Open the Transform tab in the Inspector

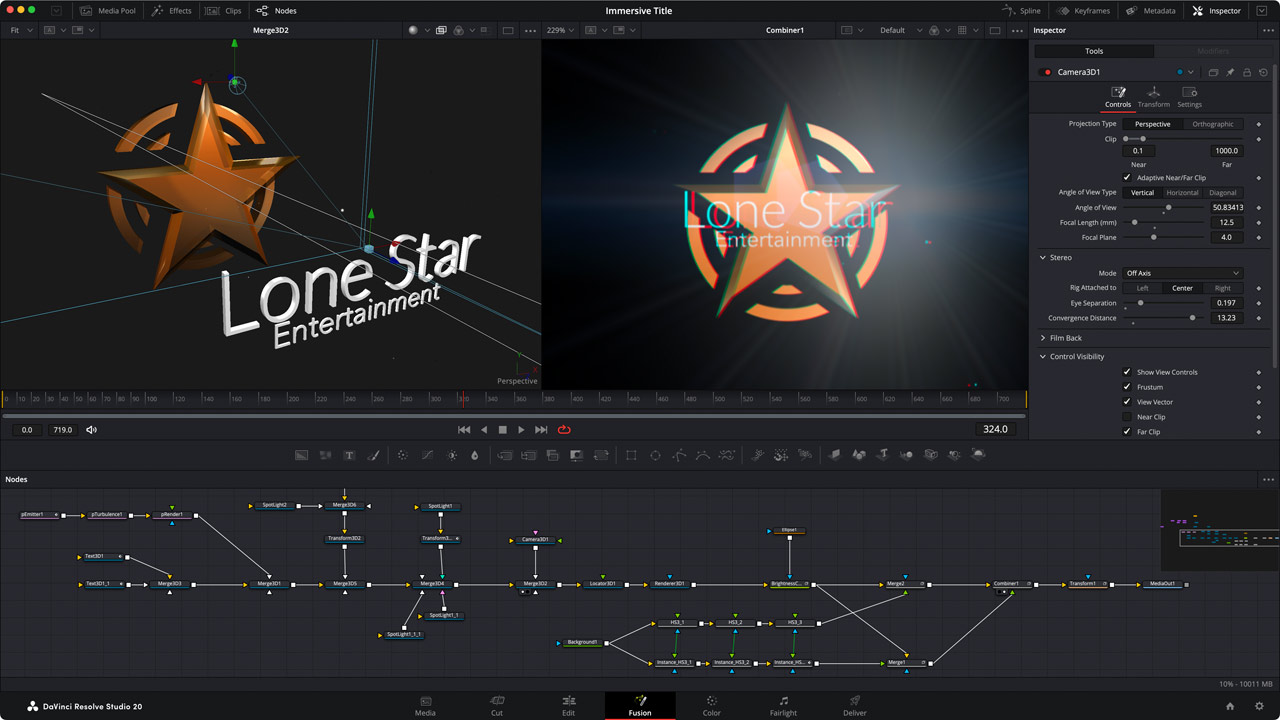[1153, 96]
